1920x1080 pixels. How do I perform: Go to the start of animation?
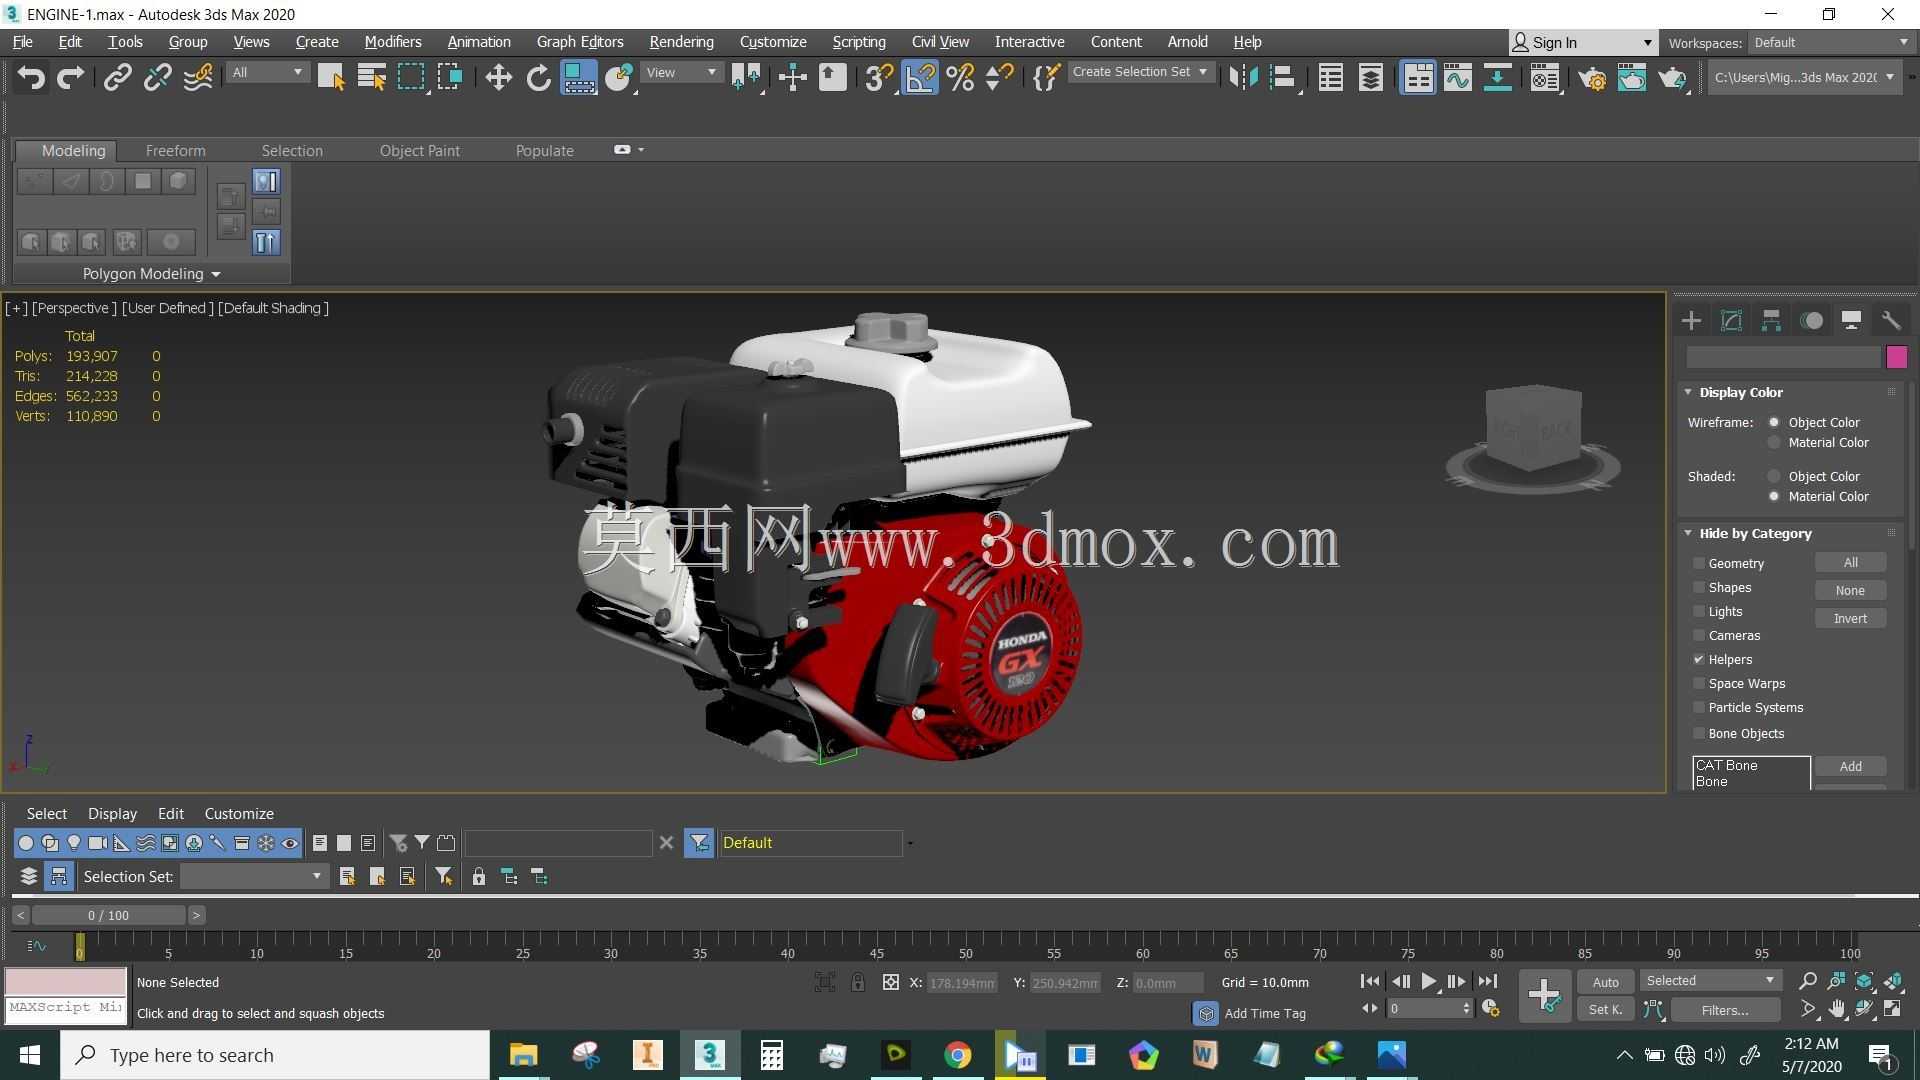(x=1370, y=982)
